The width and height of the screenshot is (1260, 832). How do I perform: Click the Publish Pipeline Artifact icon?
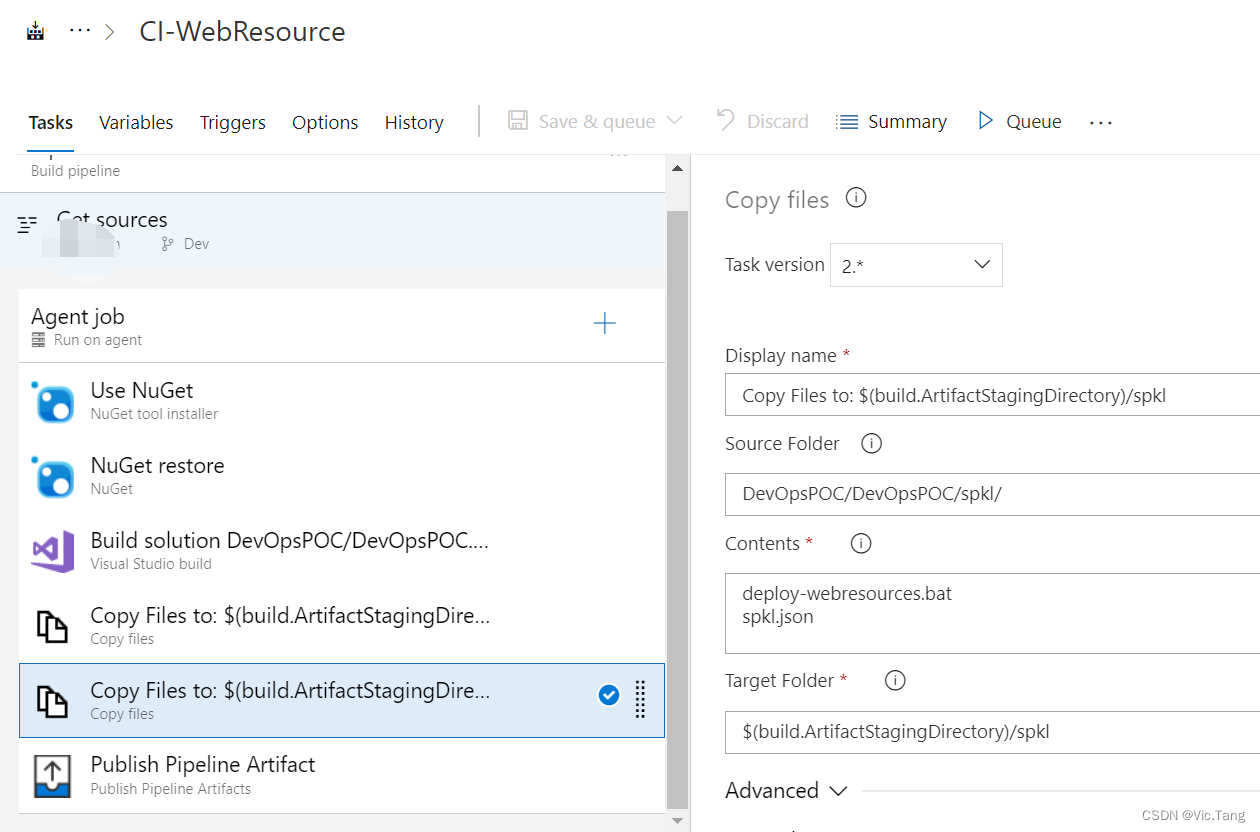[x=52, y=775]
